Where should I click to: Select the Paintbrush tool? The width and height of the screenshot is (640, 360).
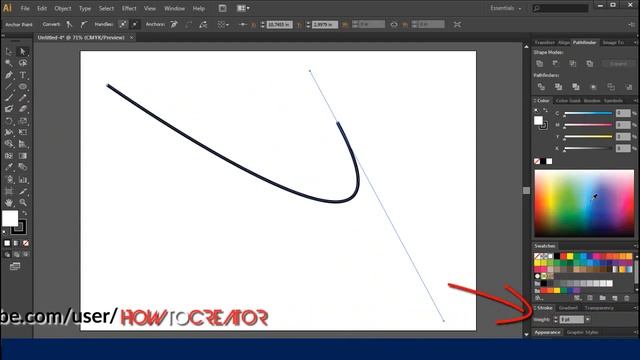[x=9, y=98]
